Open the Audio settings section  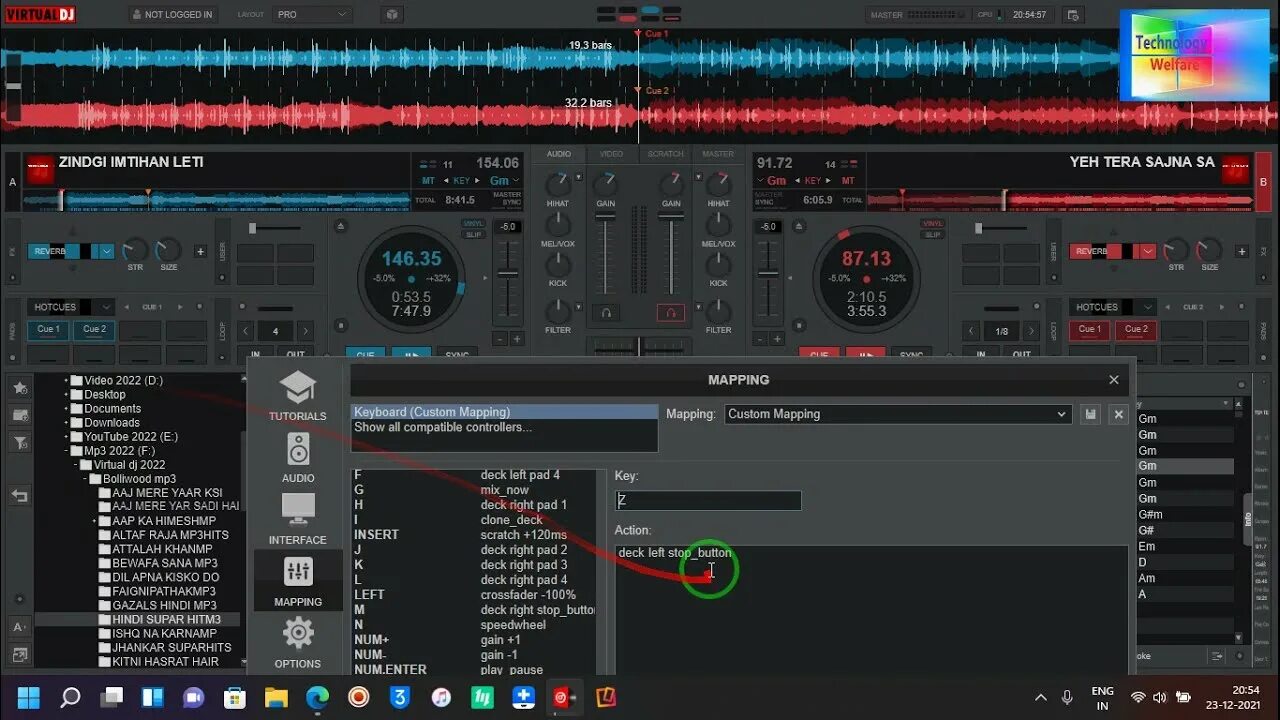(x=298, y=458)
